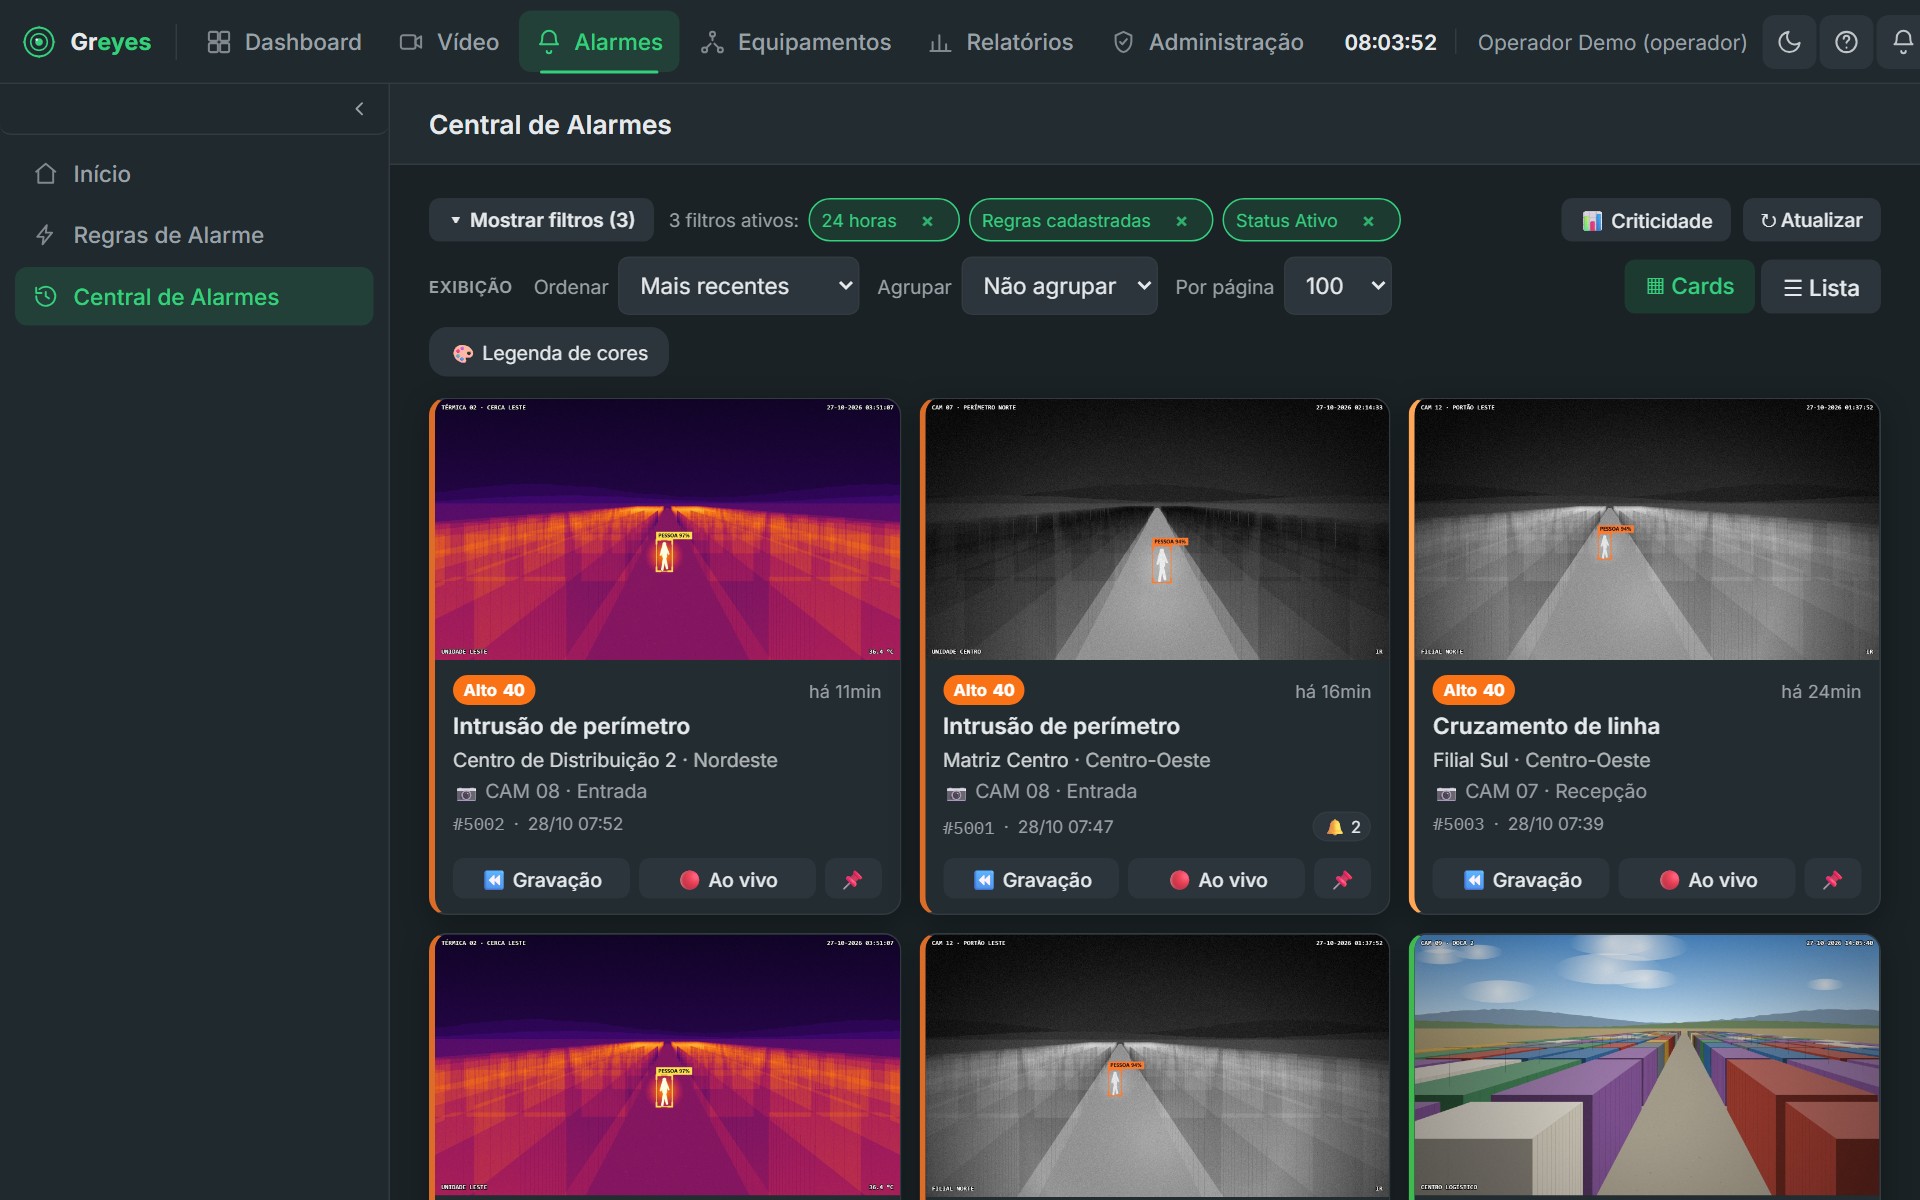
Task: Pin alarm #5003 with pushpin icon
Action: tap(1833, 880)
